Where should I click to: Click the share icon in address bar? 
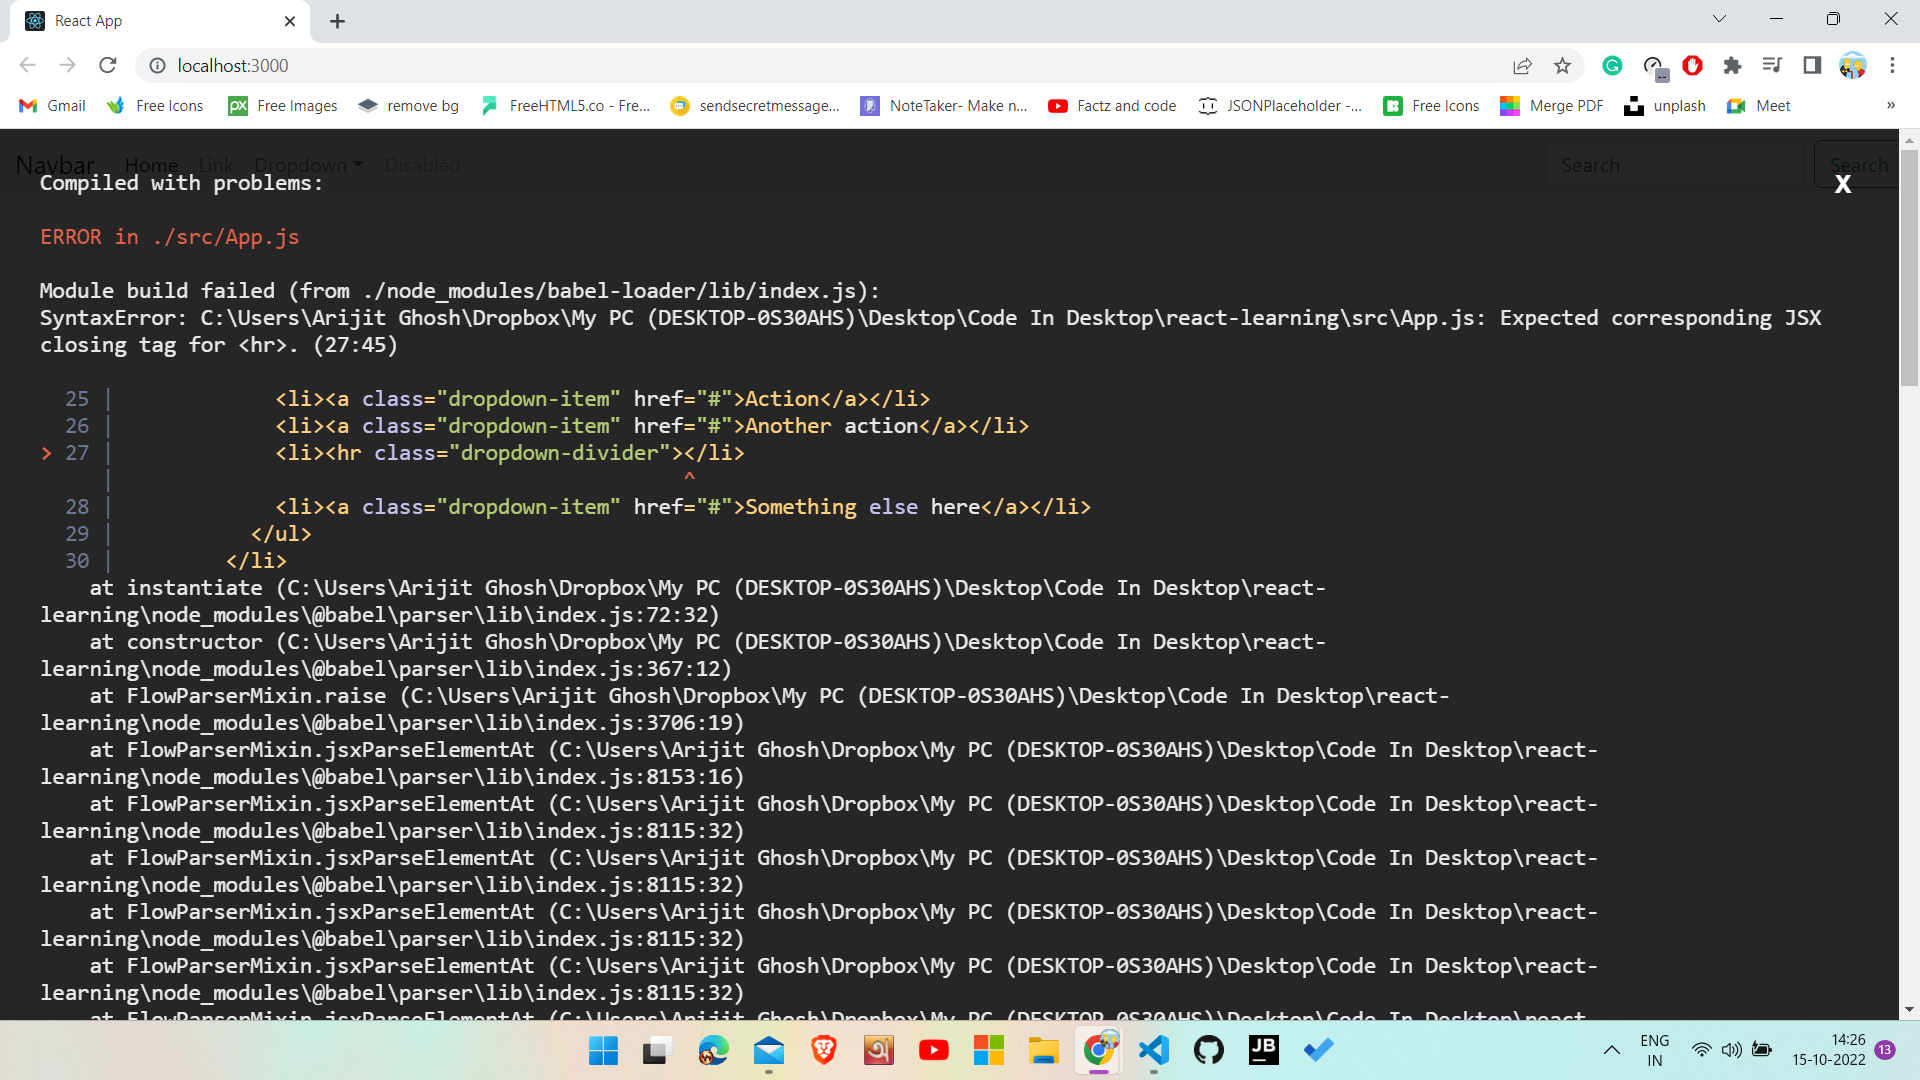pos(1522,66)
